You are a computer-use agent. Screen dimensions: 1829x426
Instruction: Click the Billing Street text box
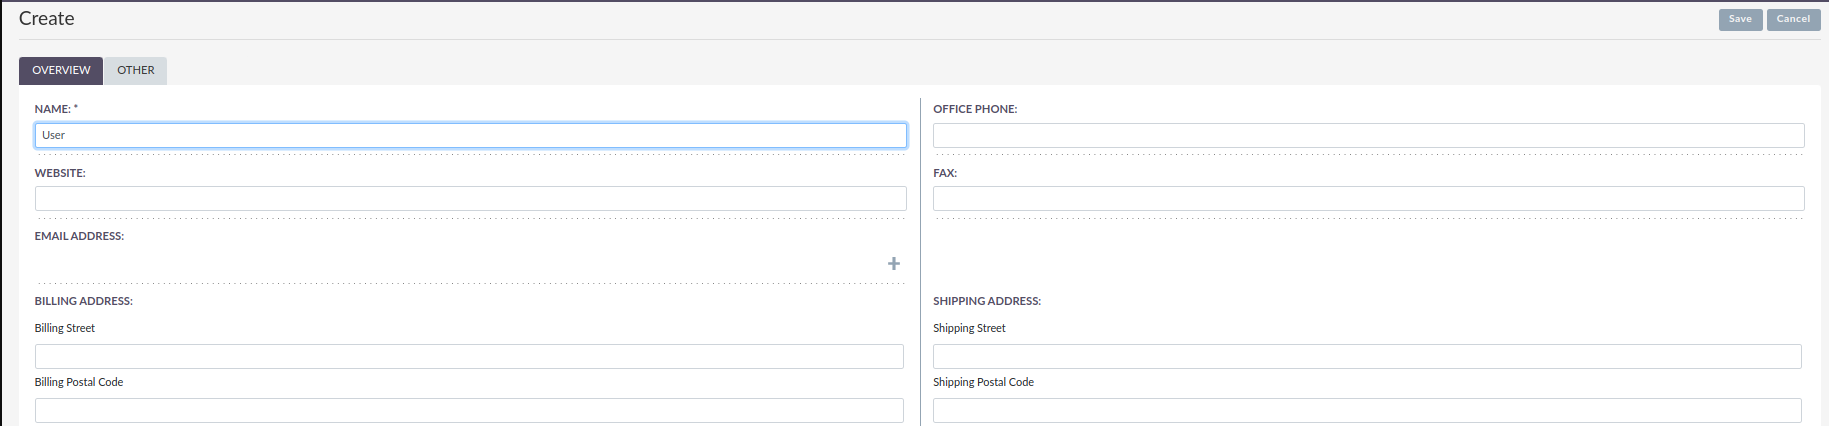point(469,356)
